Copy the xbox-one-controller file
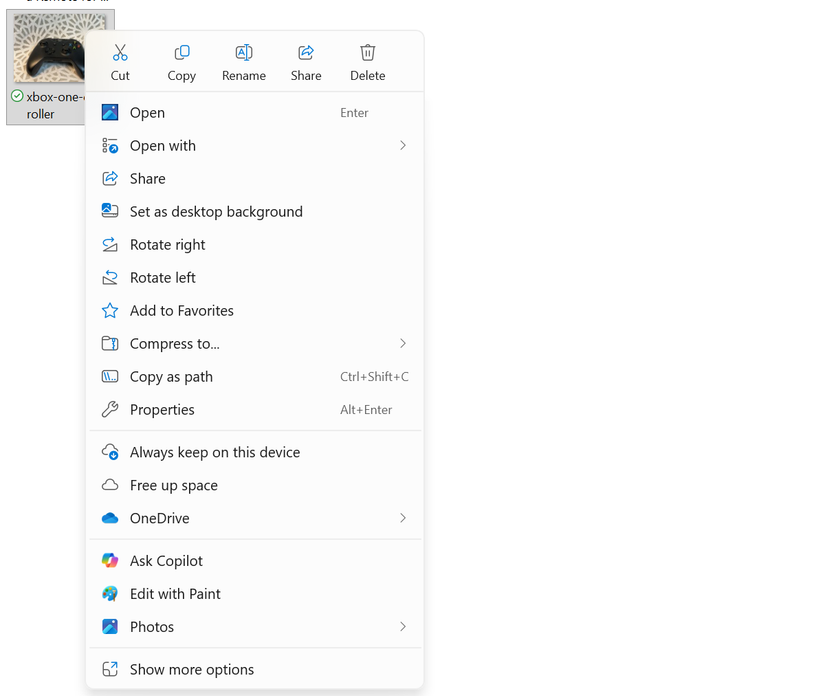Image resolution: width=825 pixels, height=696 pixels. click(182, 60)
